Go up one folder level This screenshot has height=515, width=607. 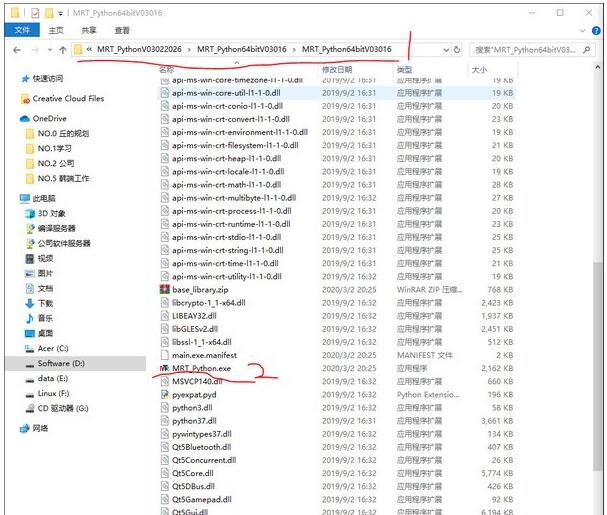[63, 50]
